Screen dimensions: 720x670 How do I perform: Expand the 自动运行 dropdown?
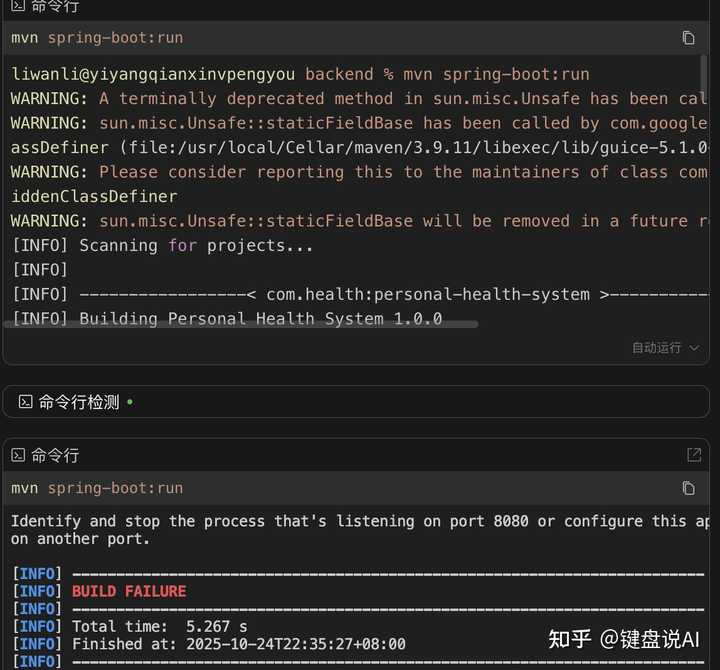pyautogui.click(x=665, y=348)
